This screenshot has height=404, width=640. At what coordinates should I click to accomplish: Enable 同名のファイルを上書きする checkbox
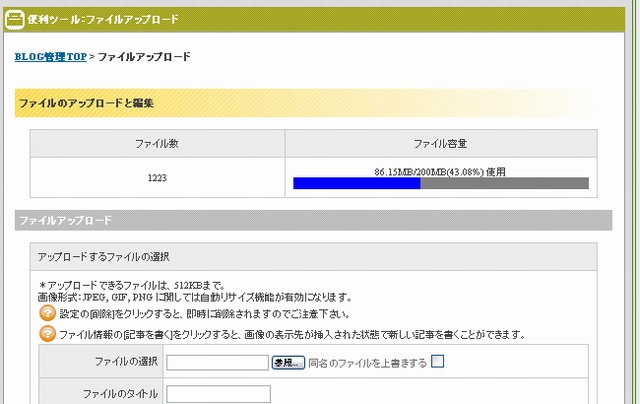[x=438, y=362]
